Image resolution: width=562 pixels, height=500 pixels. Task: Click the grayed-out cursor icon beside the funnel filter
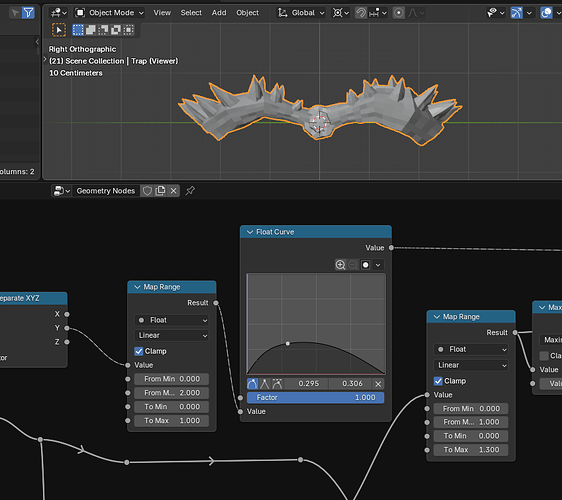point(15,13)
